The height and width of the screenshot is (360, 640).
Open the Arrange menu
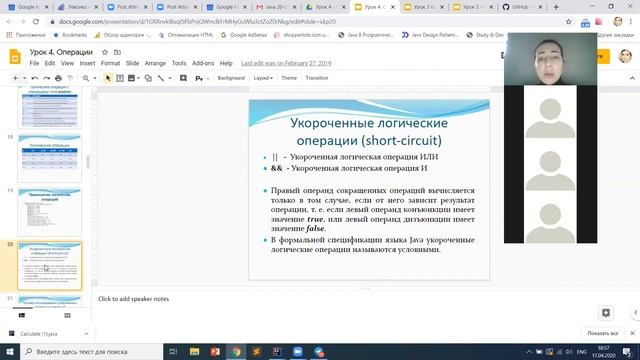tap(155, 63)
